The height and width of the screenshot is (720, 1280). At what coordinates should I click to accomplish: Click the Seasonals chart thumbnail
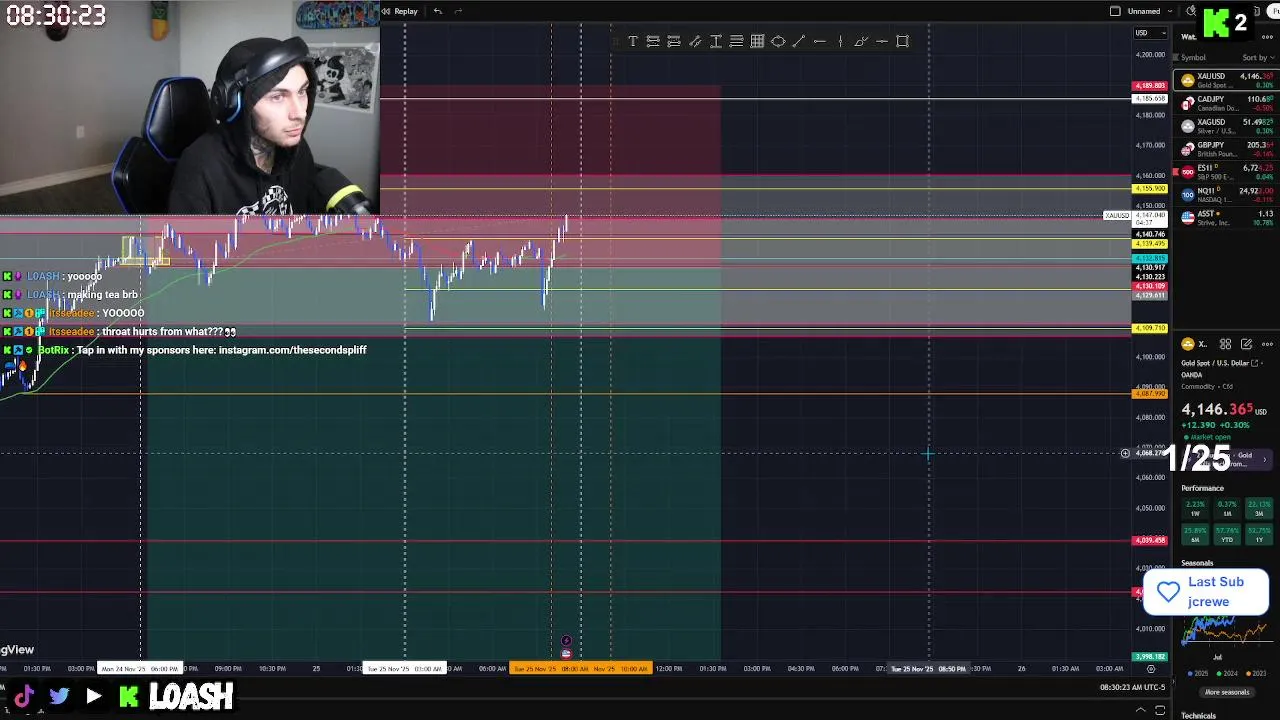point(1225,632)
